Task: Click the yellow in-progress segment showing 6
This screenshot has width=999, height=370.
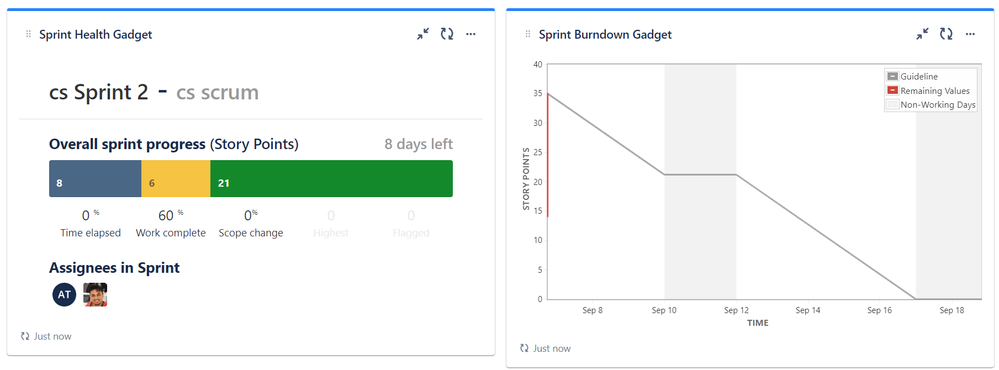Action: pos(176,179)
